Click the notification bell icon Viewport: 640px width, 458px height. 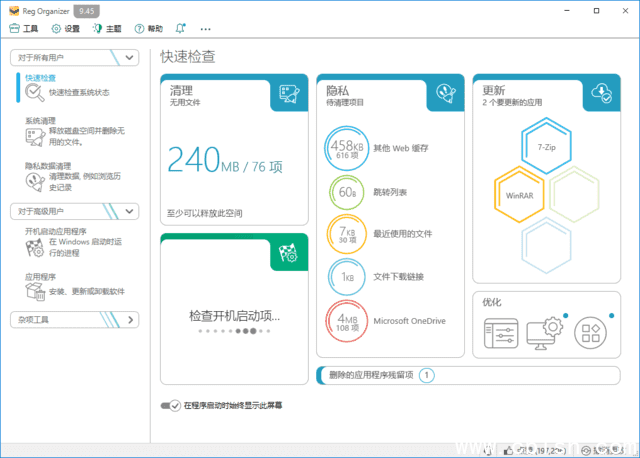point(180,29)
